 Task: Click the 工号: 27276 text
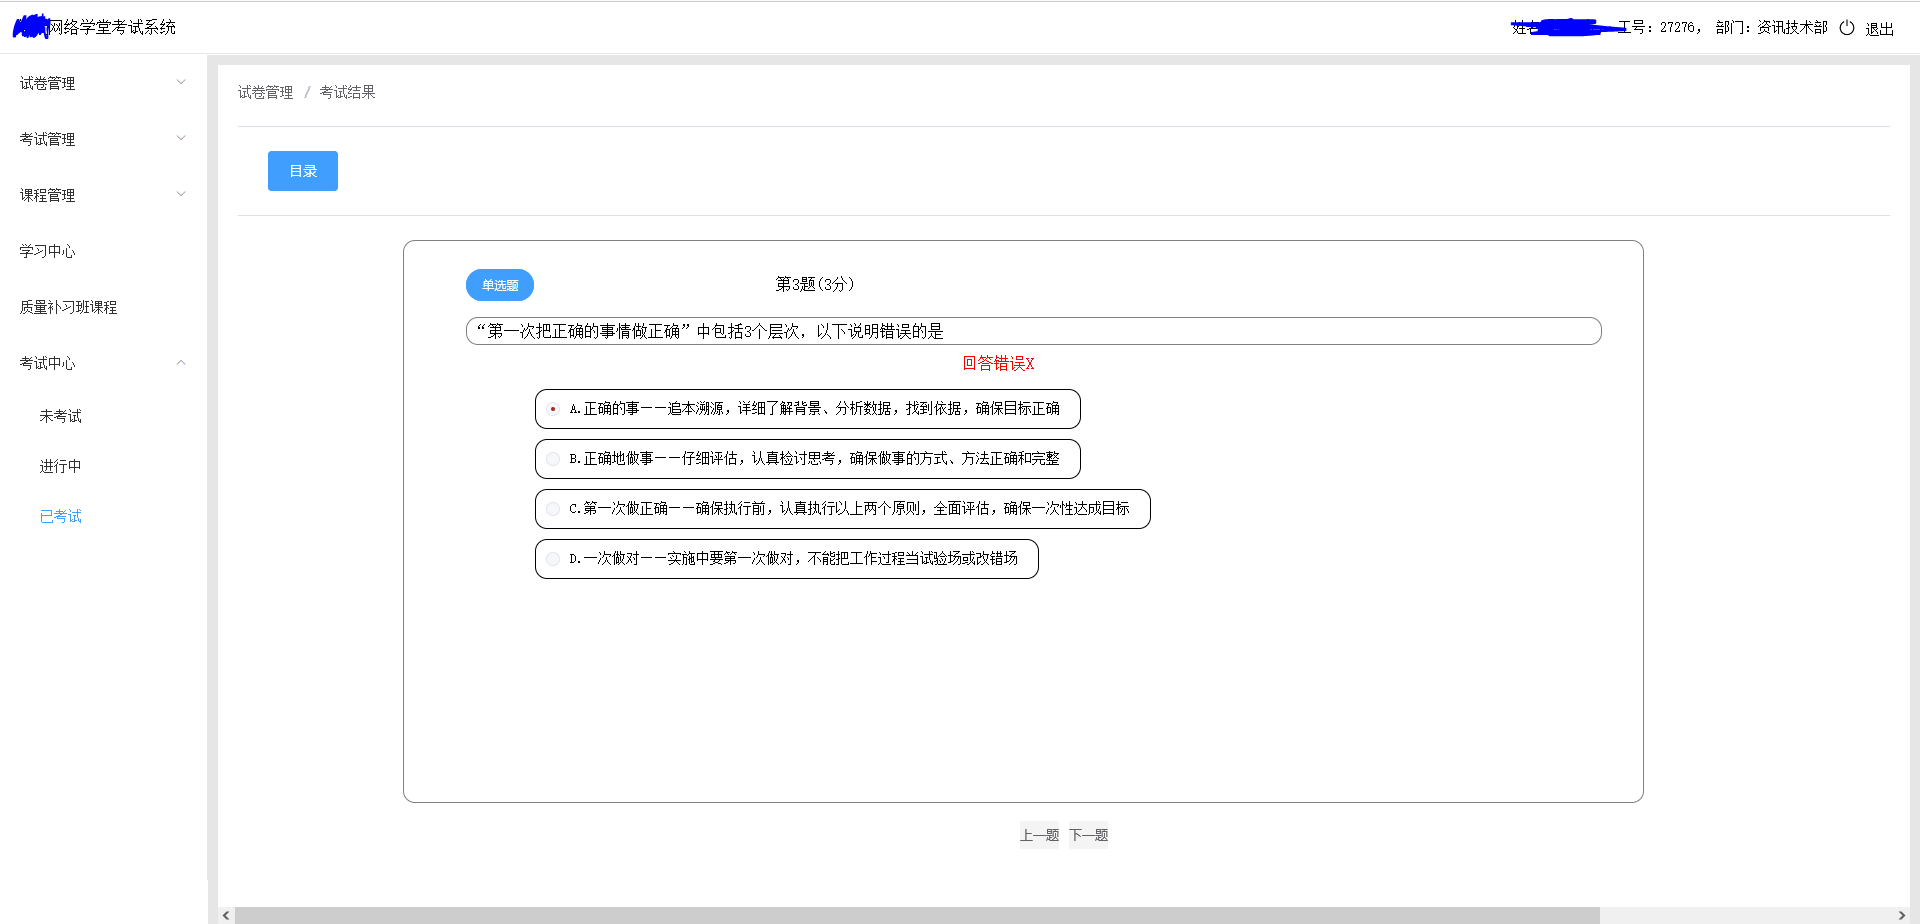[1658, 28]
